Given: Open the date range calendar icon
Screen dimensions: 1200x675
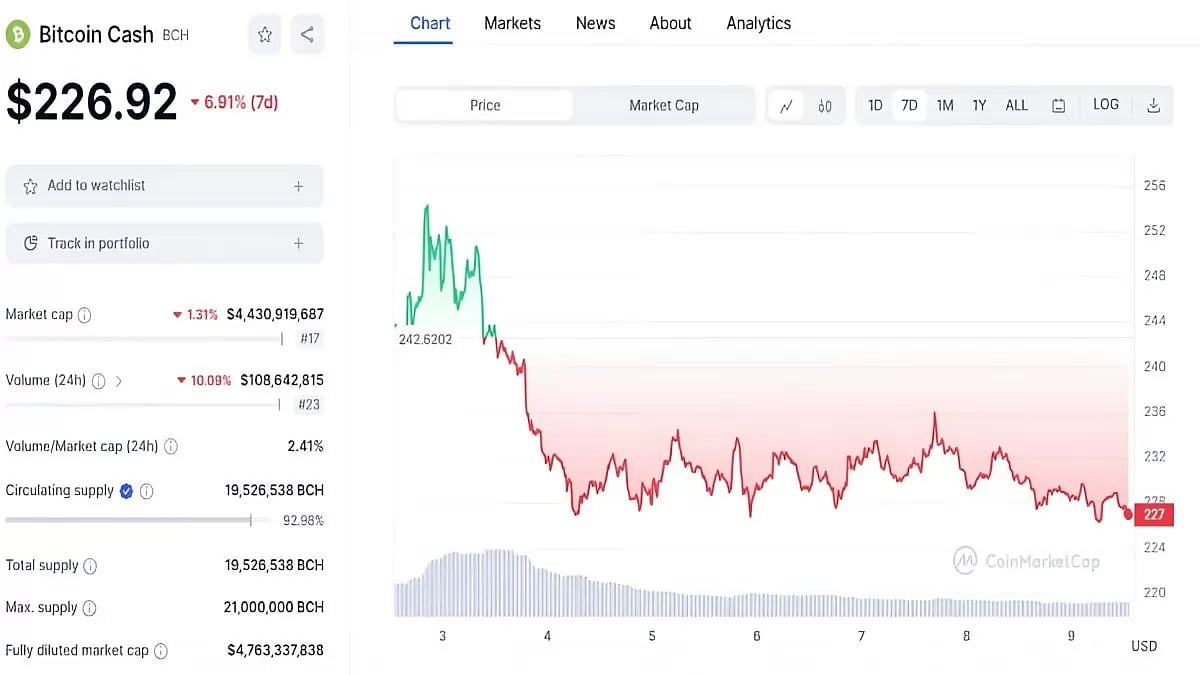Looking at the screenshot, I should pos(1059,105).
